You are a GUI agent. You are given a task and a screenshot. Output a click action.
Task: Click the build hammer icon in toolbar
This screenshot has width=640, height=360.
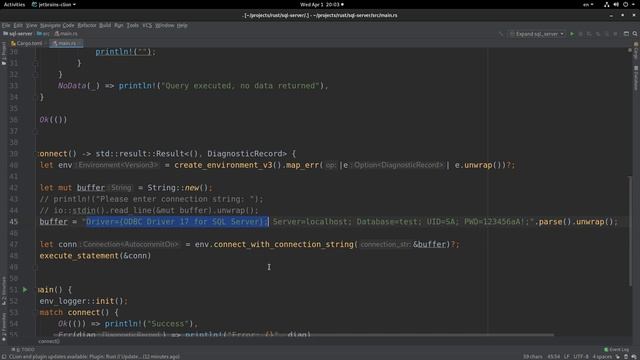pyautogui.click(x=501, y=34)
